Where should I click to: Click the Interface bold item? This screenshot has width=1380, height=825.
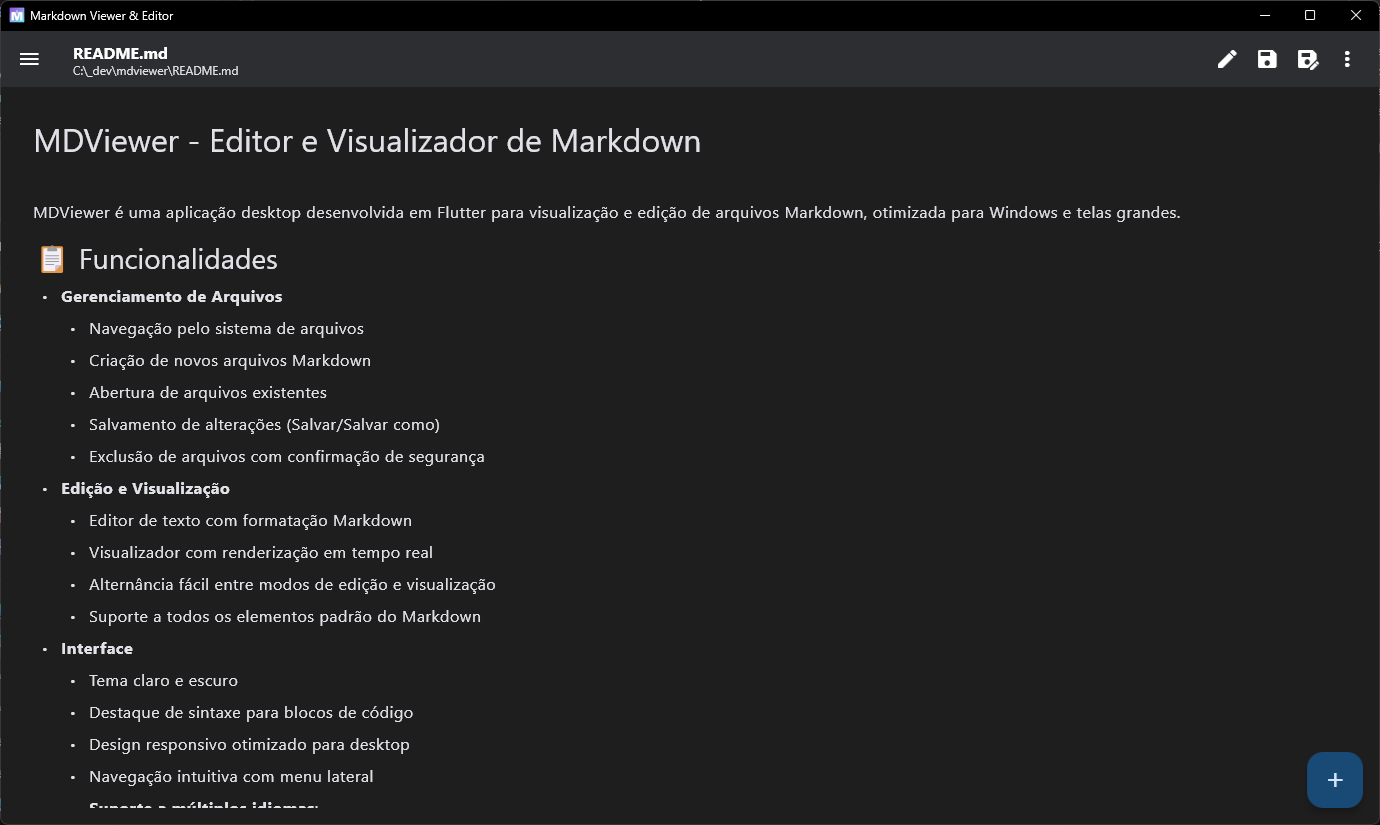[97, 649]
